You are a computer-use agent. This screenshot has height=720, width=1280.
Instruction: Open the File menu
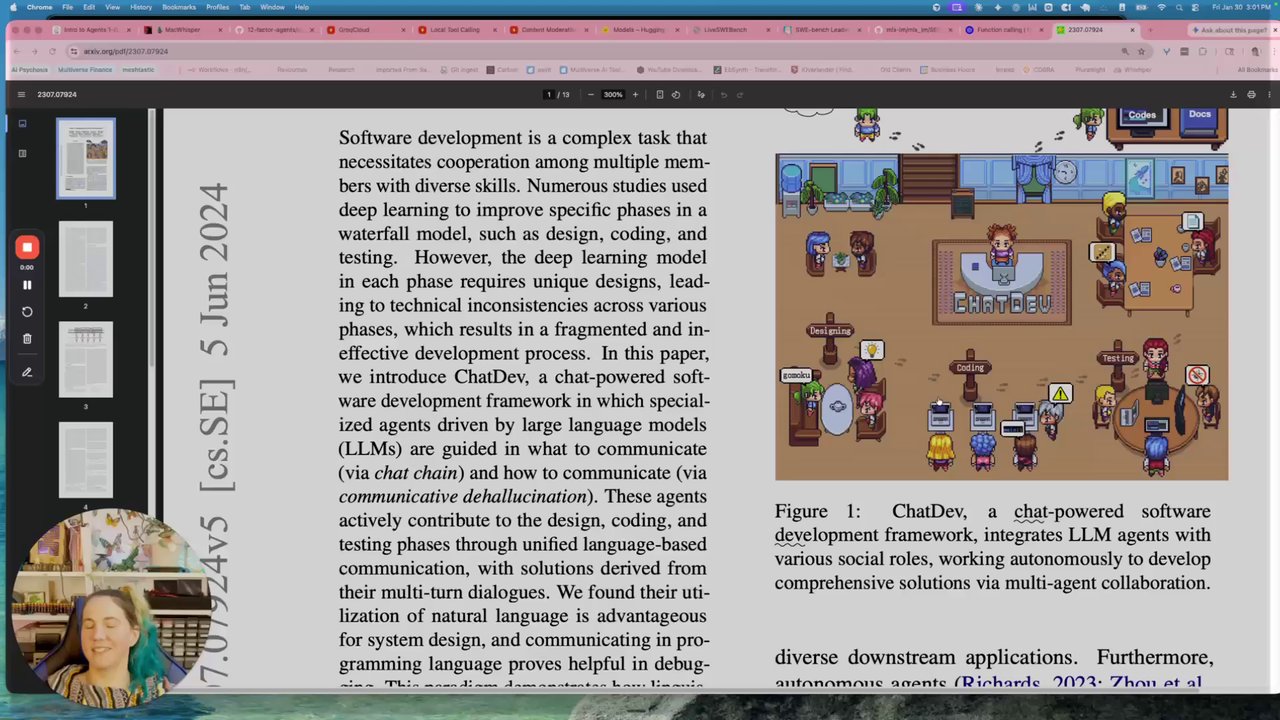70,7
